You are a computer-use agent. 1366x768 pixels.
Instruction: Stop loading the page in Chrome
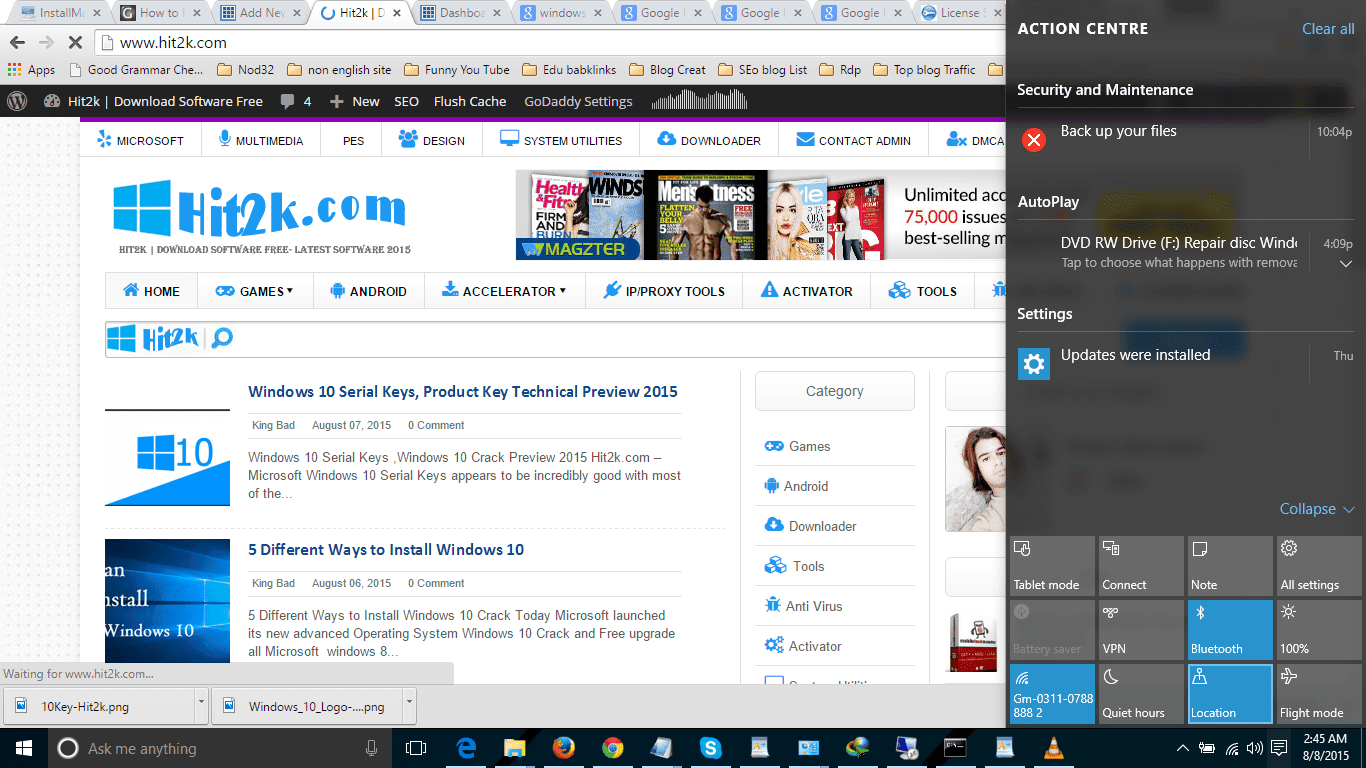(76, 42)
